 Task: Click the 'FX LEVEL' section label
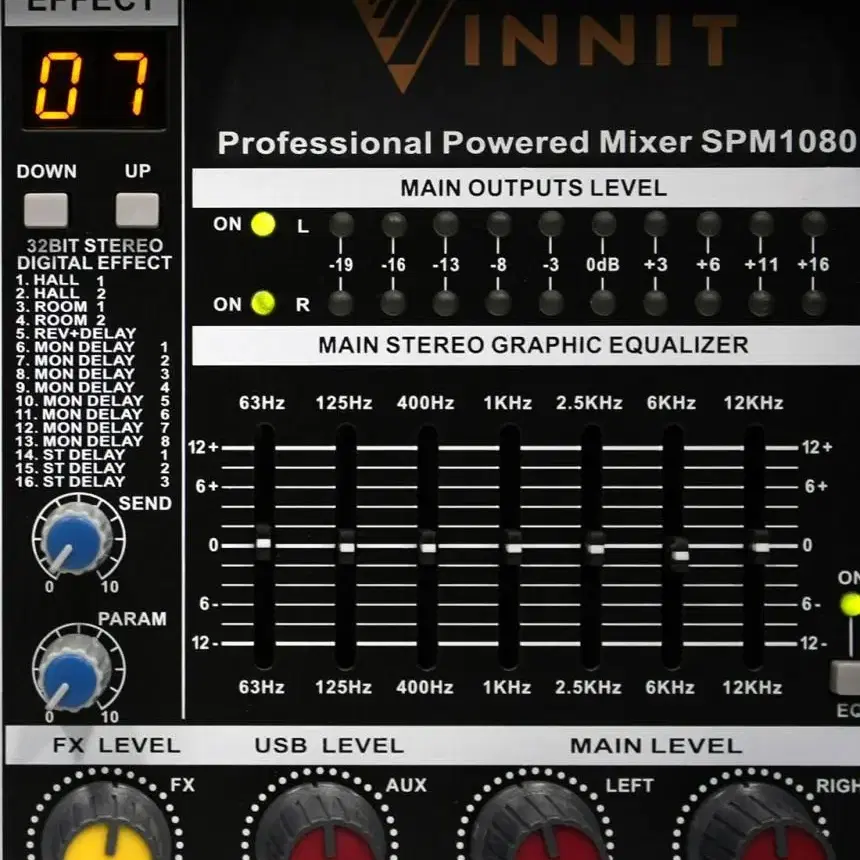116,745
